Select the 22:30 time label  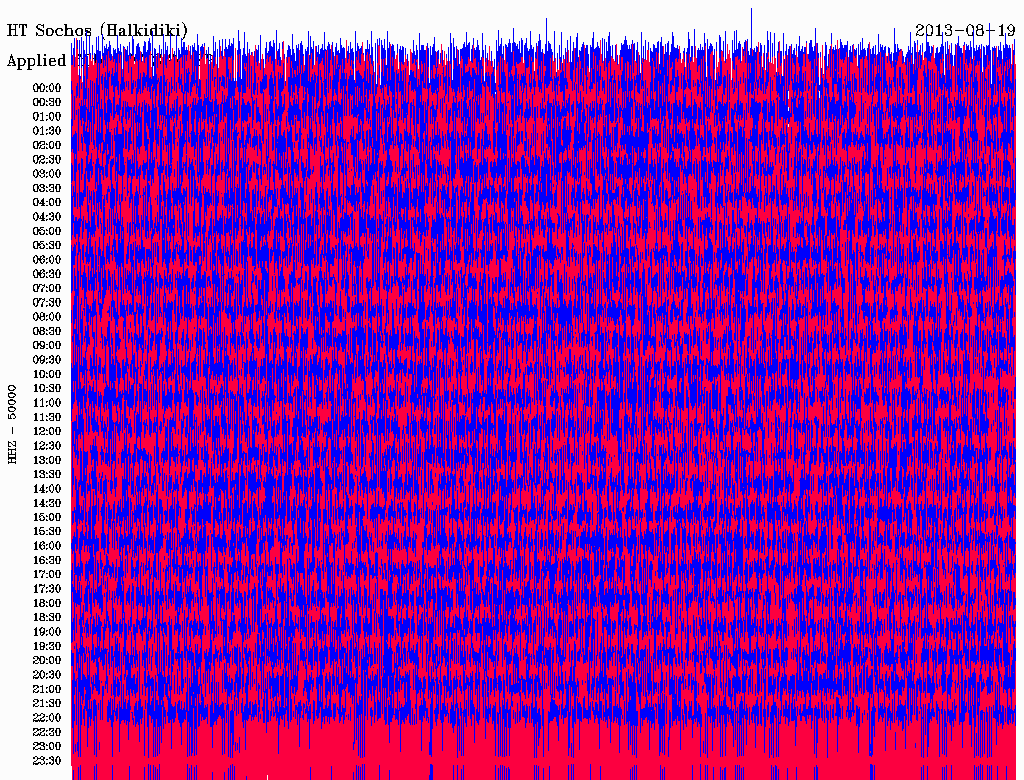tap(46, 732)
